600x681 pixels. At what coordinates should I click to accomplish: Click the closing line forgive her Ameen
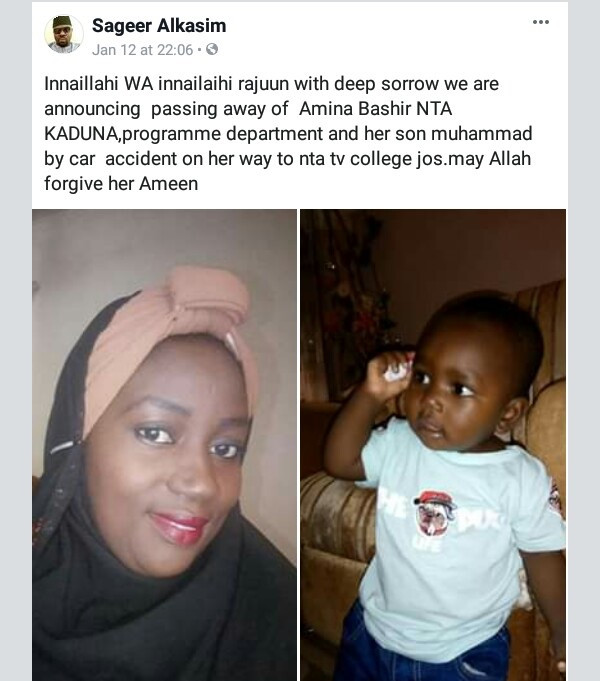121,184
